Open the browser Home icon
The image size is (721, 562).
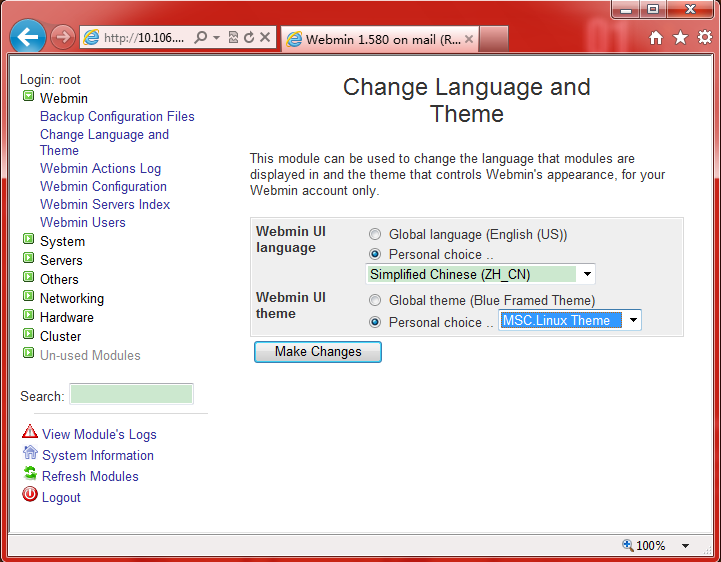click(656, 38)
